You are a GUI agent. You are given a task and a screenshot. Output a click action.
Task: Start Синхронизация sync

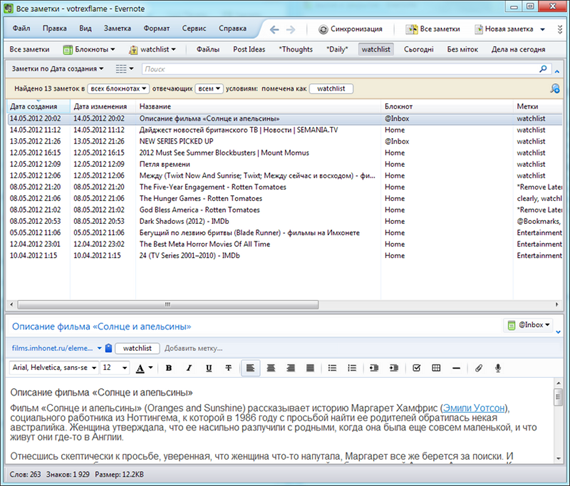point(350,29)
